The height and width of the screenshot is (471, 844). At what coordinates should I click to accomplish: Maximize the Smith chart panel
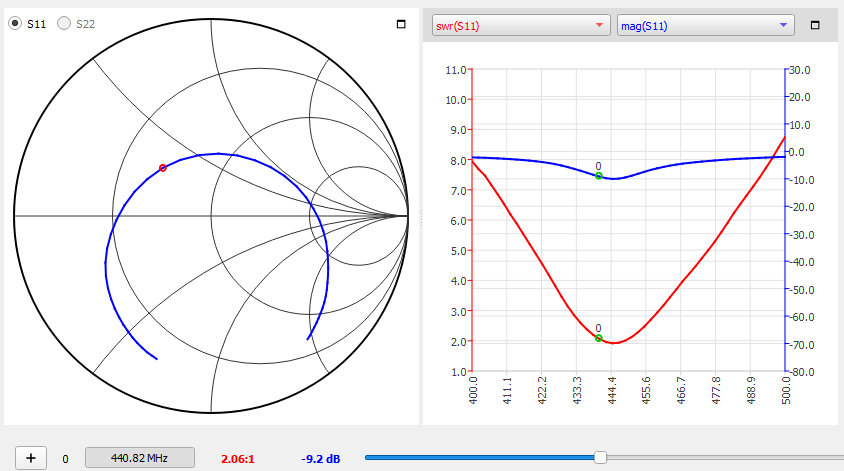click(x=401, y=24)
